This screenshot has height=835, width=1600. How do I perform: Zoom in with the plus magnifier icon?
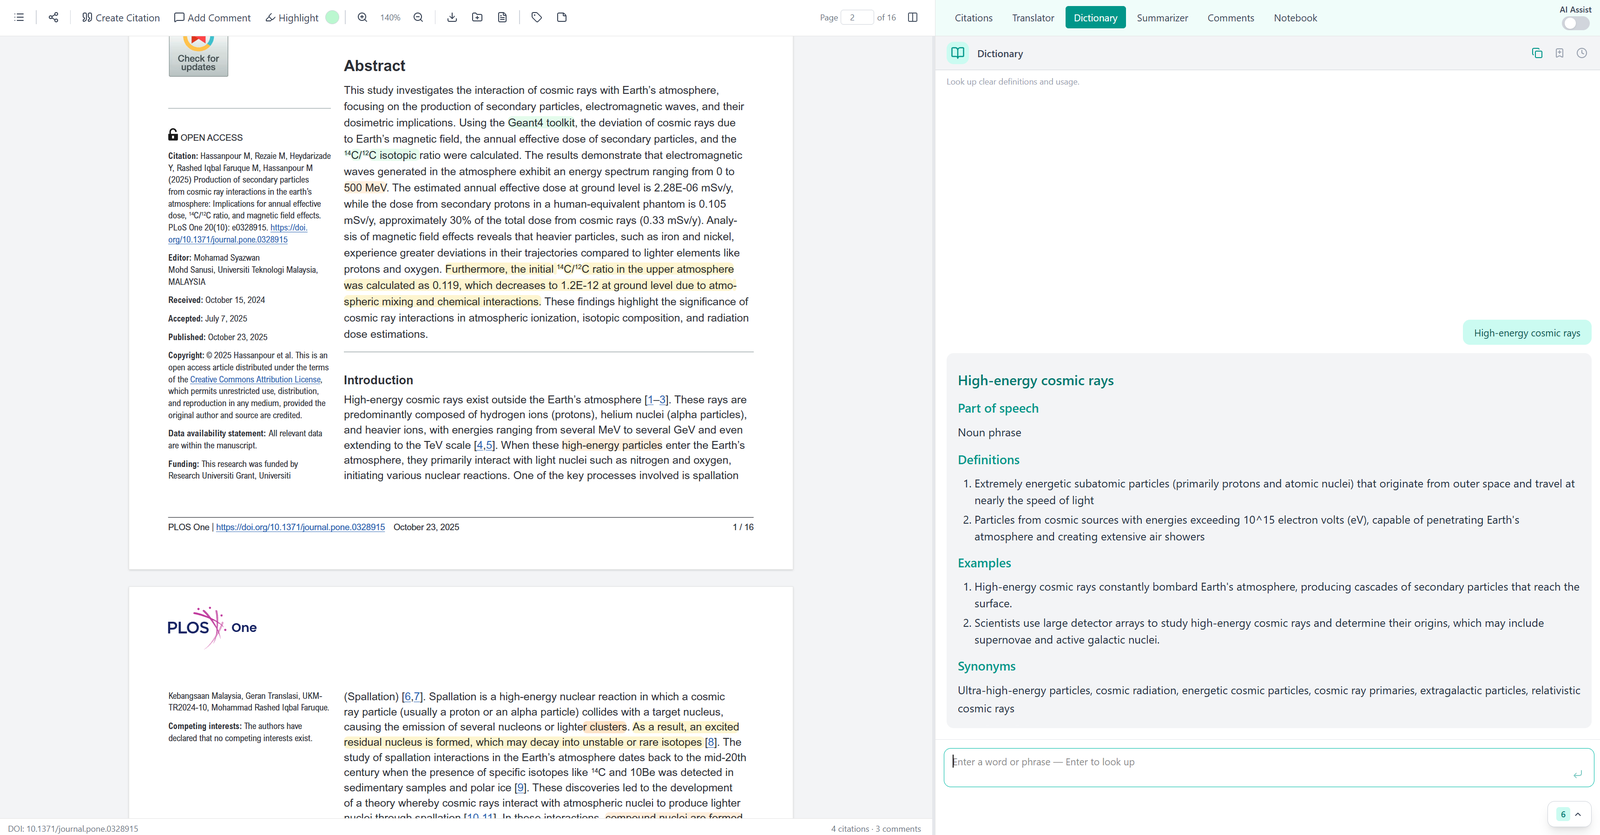coord(362,17)
